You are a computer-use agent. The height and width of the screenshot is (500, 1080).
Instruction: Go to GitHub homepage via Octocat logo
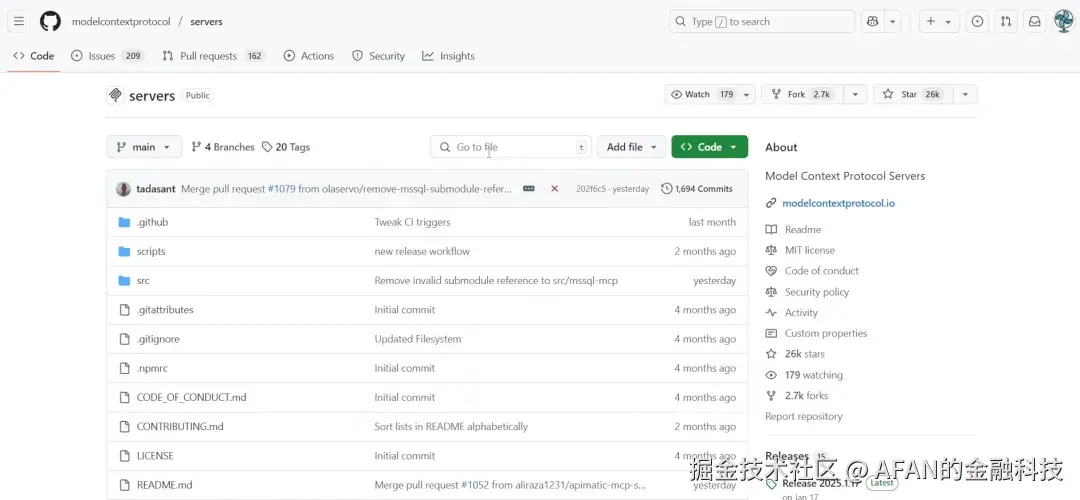(x=50, y=21)
